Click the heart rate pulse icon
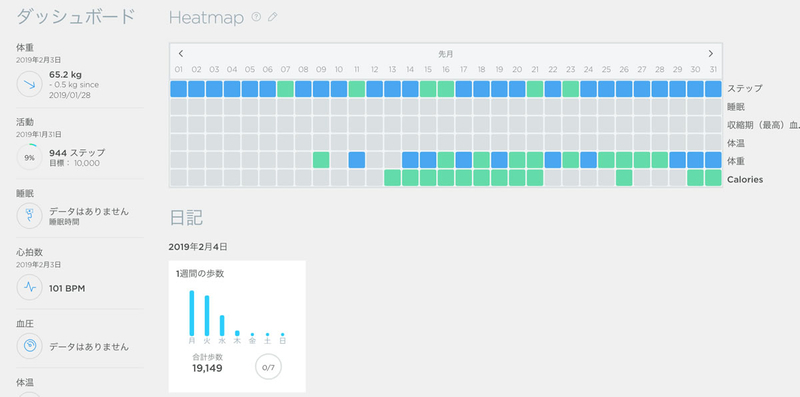The height and width of the screenshot is (397, 800). [30, 287]
